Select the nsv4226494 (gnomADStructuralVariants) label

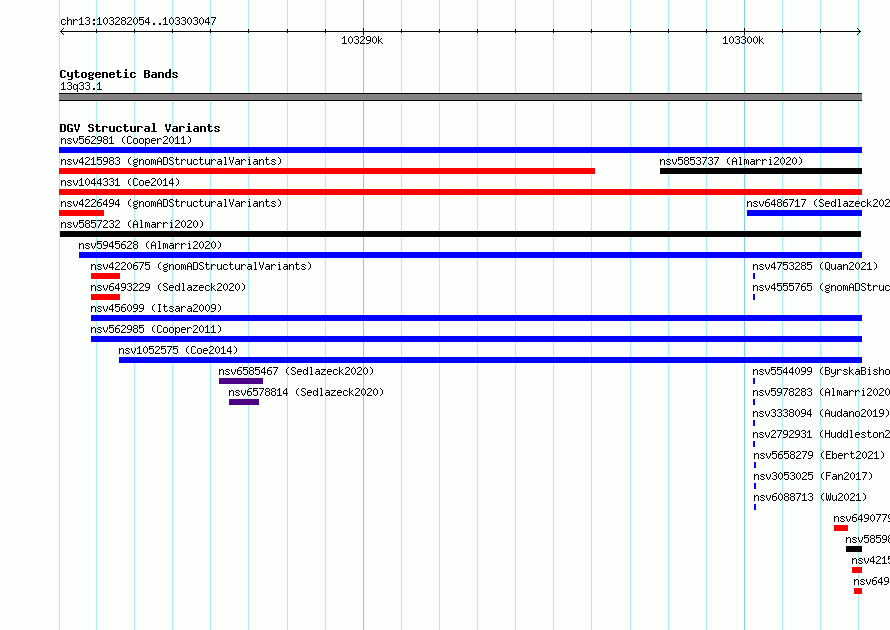click(171, 203)
